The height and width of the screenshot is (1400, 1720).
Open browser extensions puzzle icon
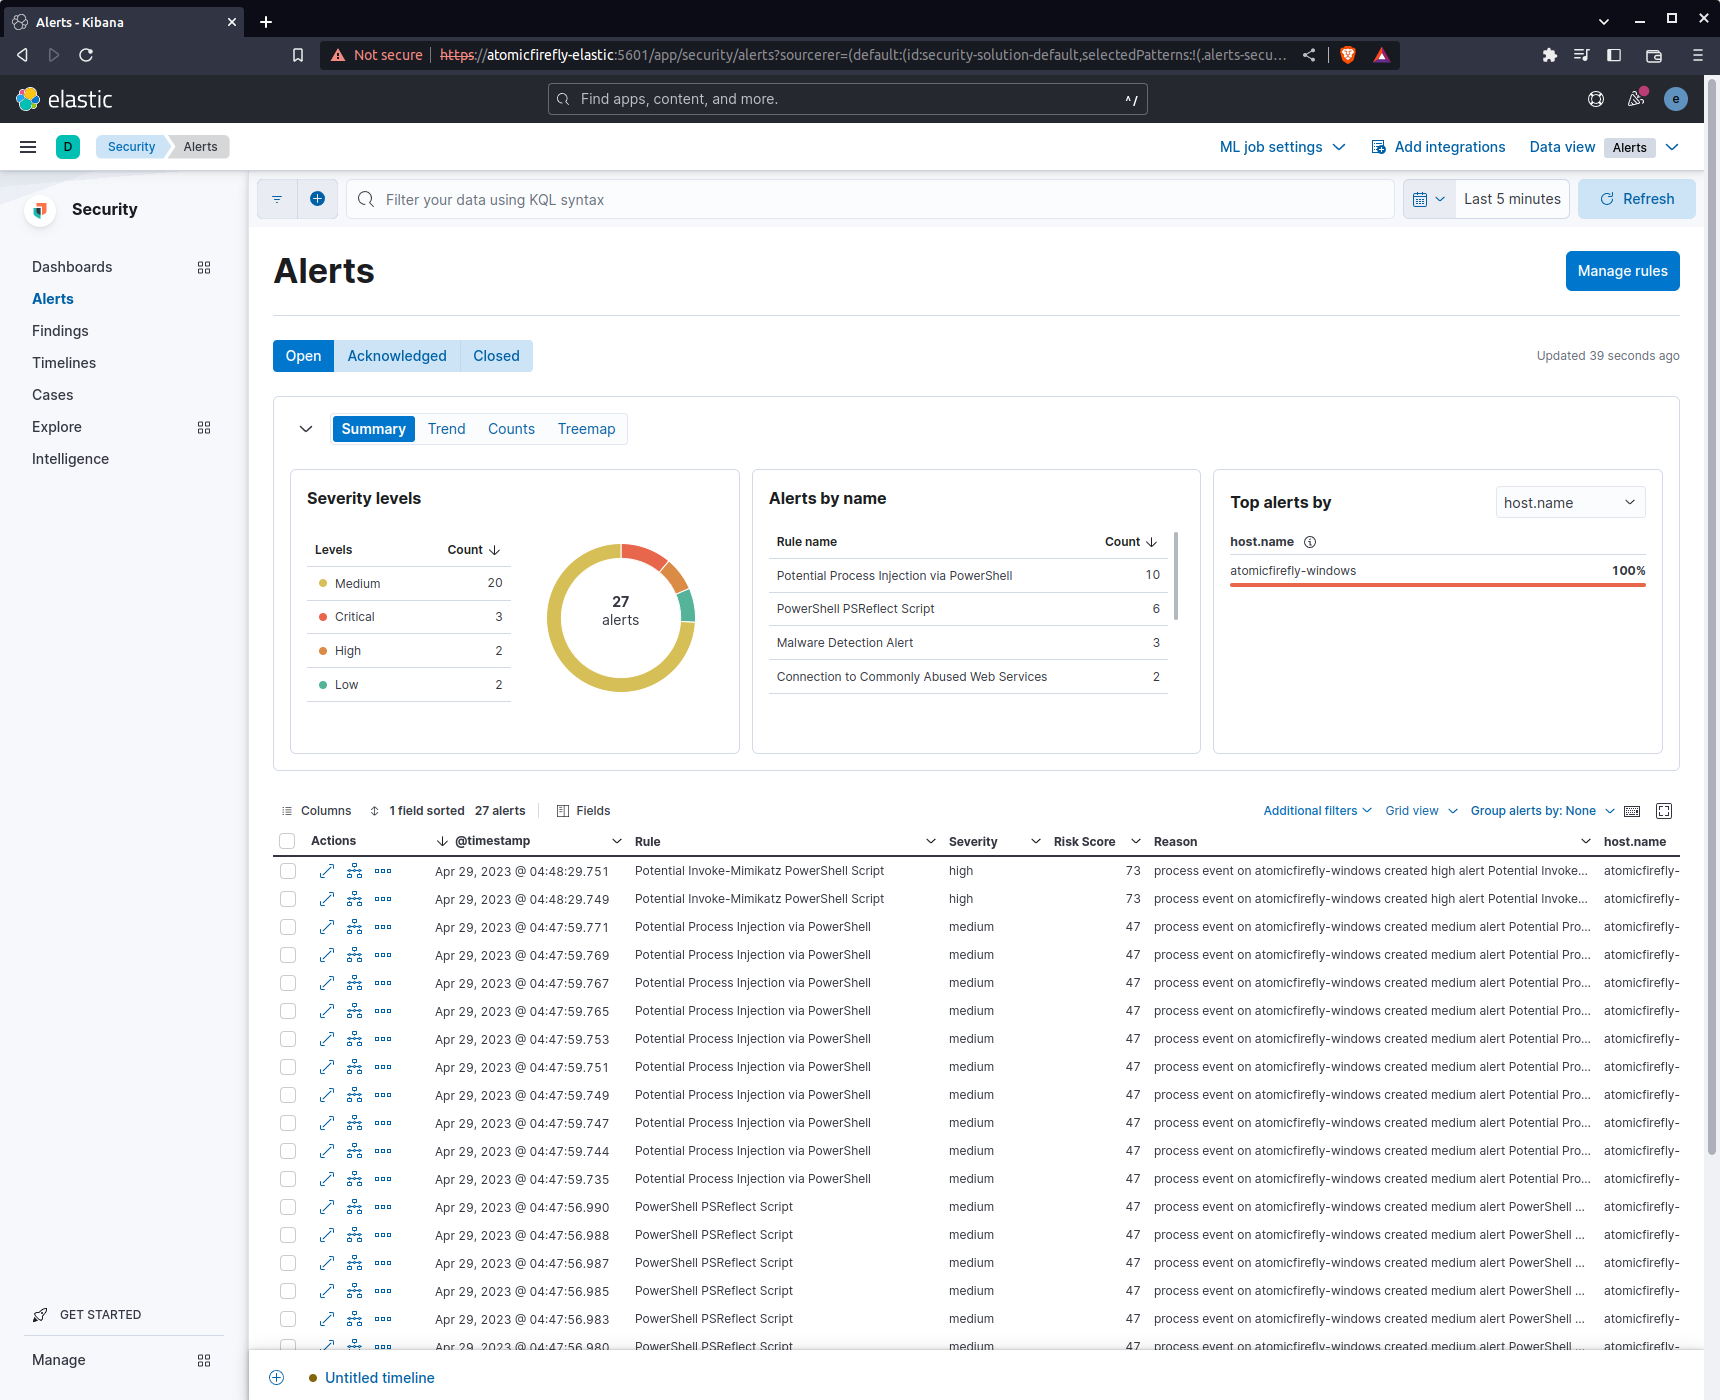point(1550,55)
